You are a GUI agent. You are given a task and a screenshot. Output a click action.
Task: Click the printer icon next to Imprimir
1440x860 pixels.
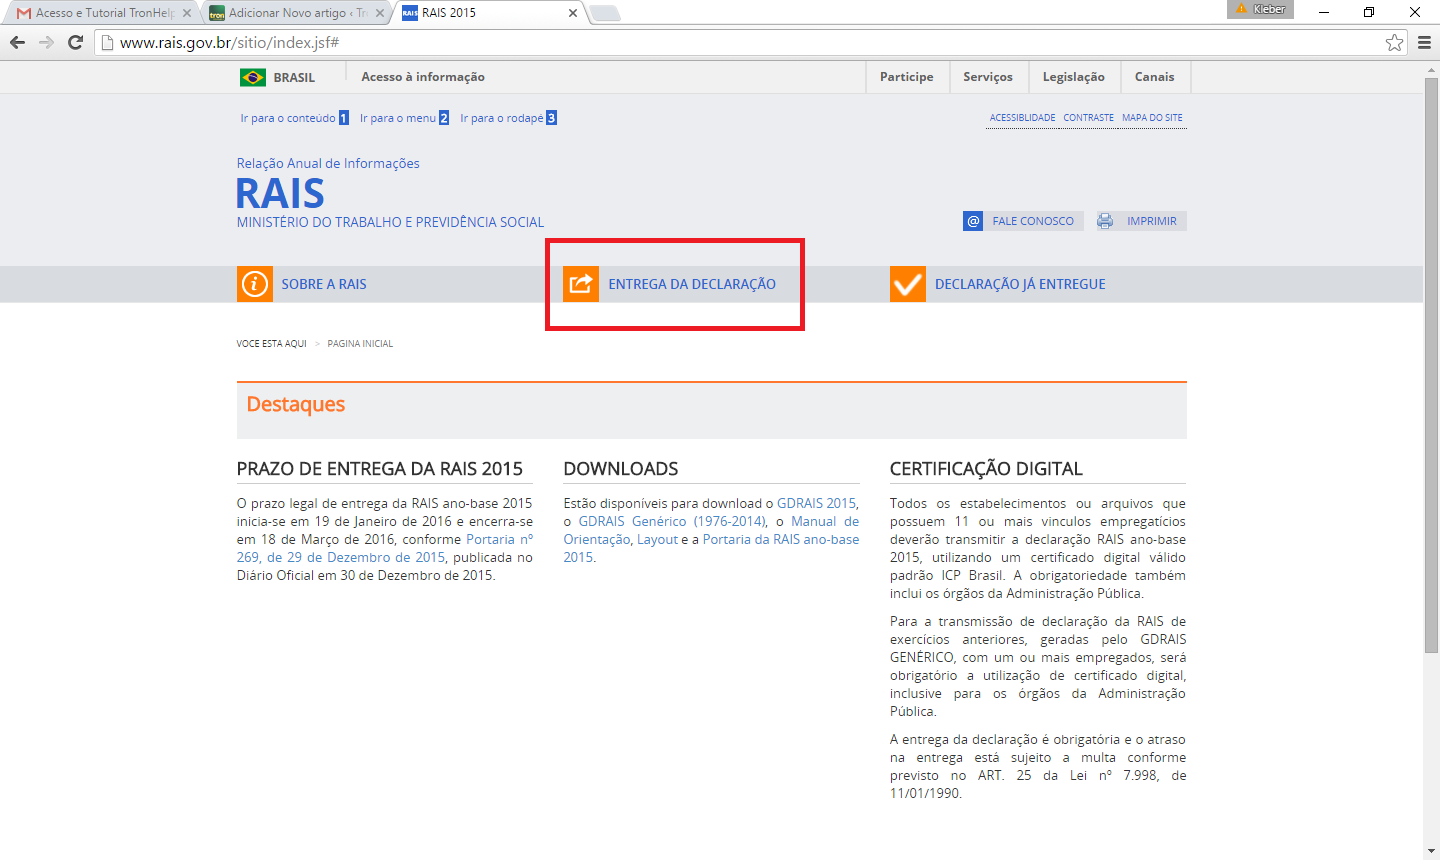point(1105,221)
